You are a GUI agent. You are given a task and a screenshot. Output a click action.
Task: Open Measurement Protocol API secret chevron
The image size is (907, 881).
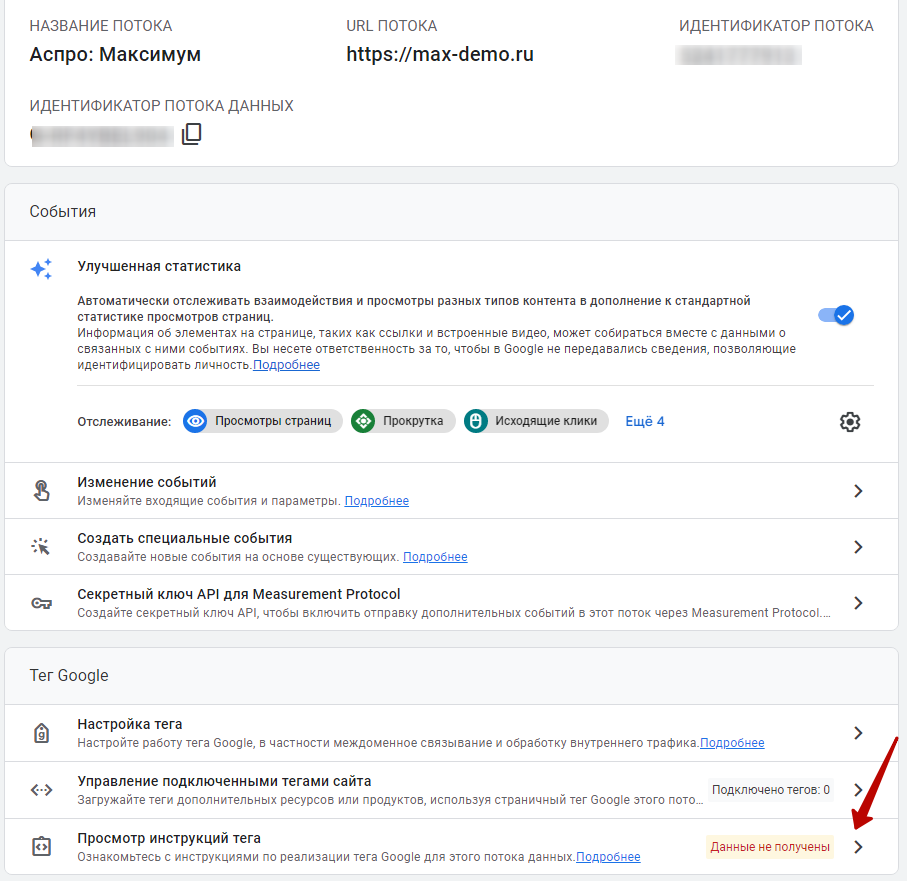coord(858,603)
